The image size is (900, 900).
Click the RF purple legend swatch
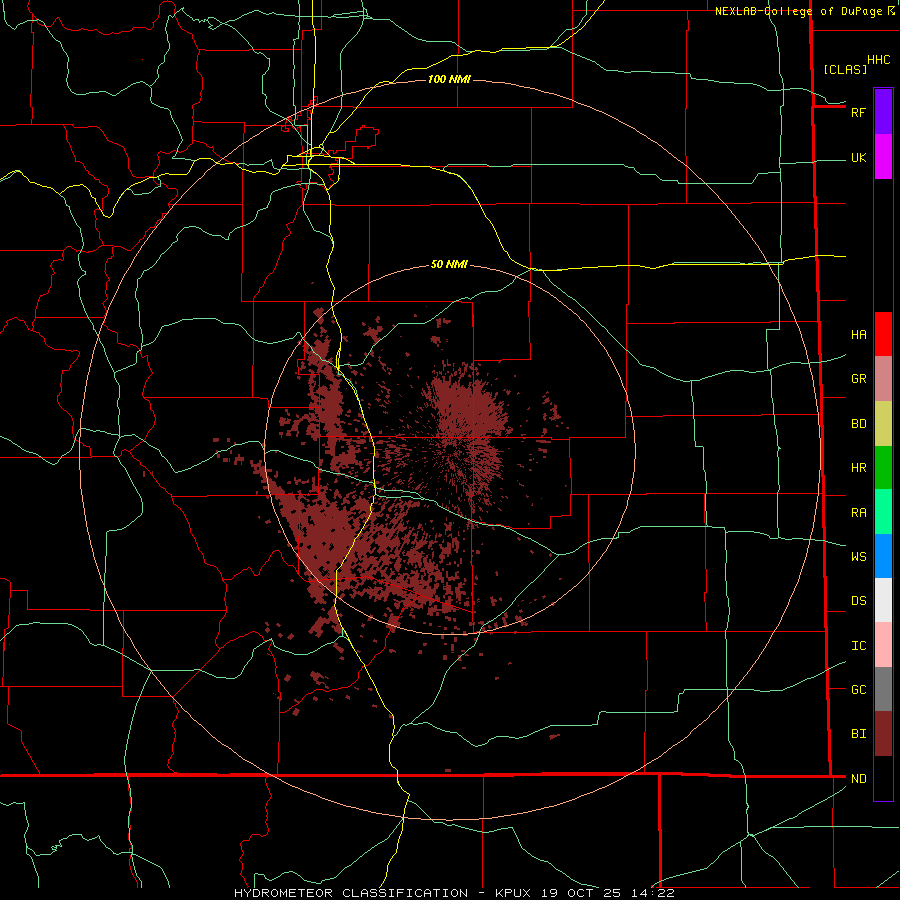coord(883,112)
